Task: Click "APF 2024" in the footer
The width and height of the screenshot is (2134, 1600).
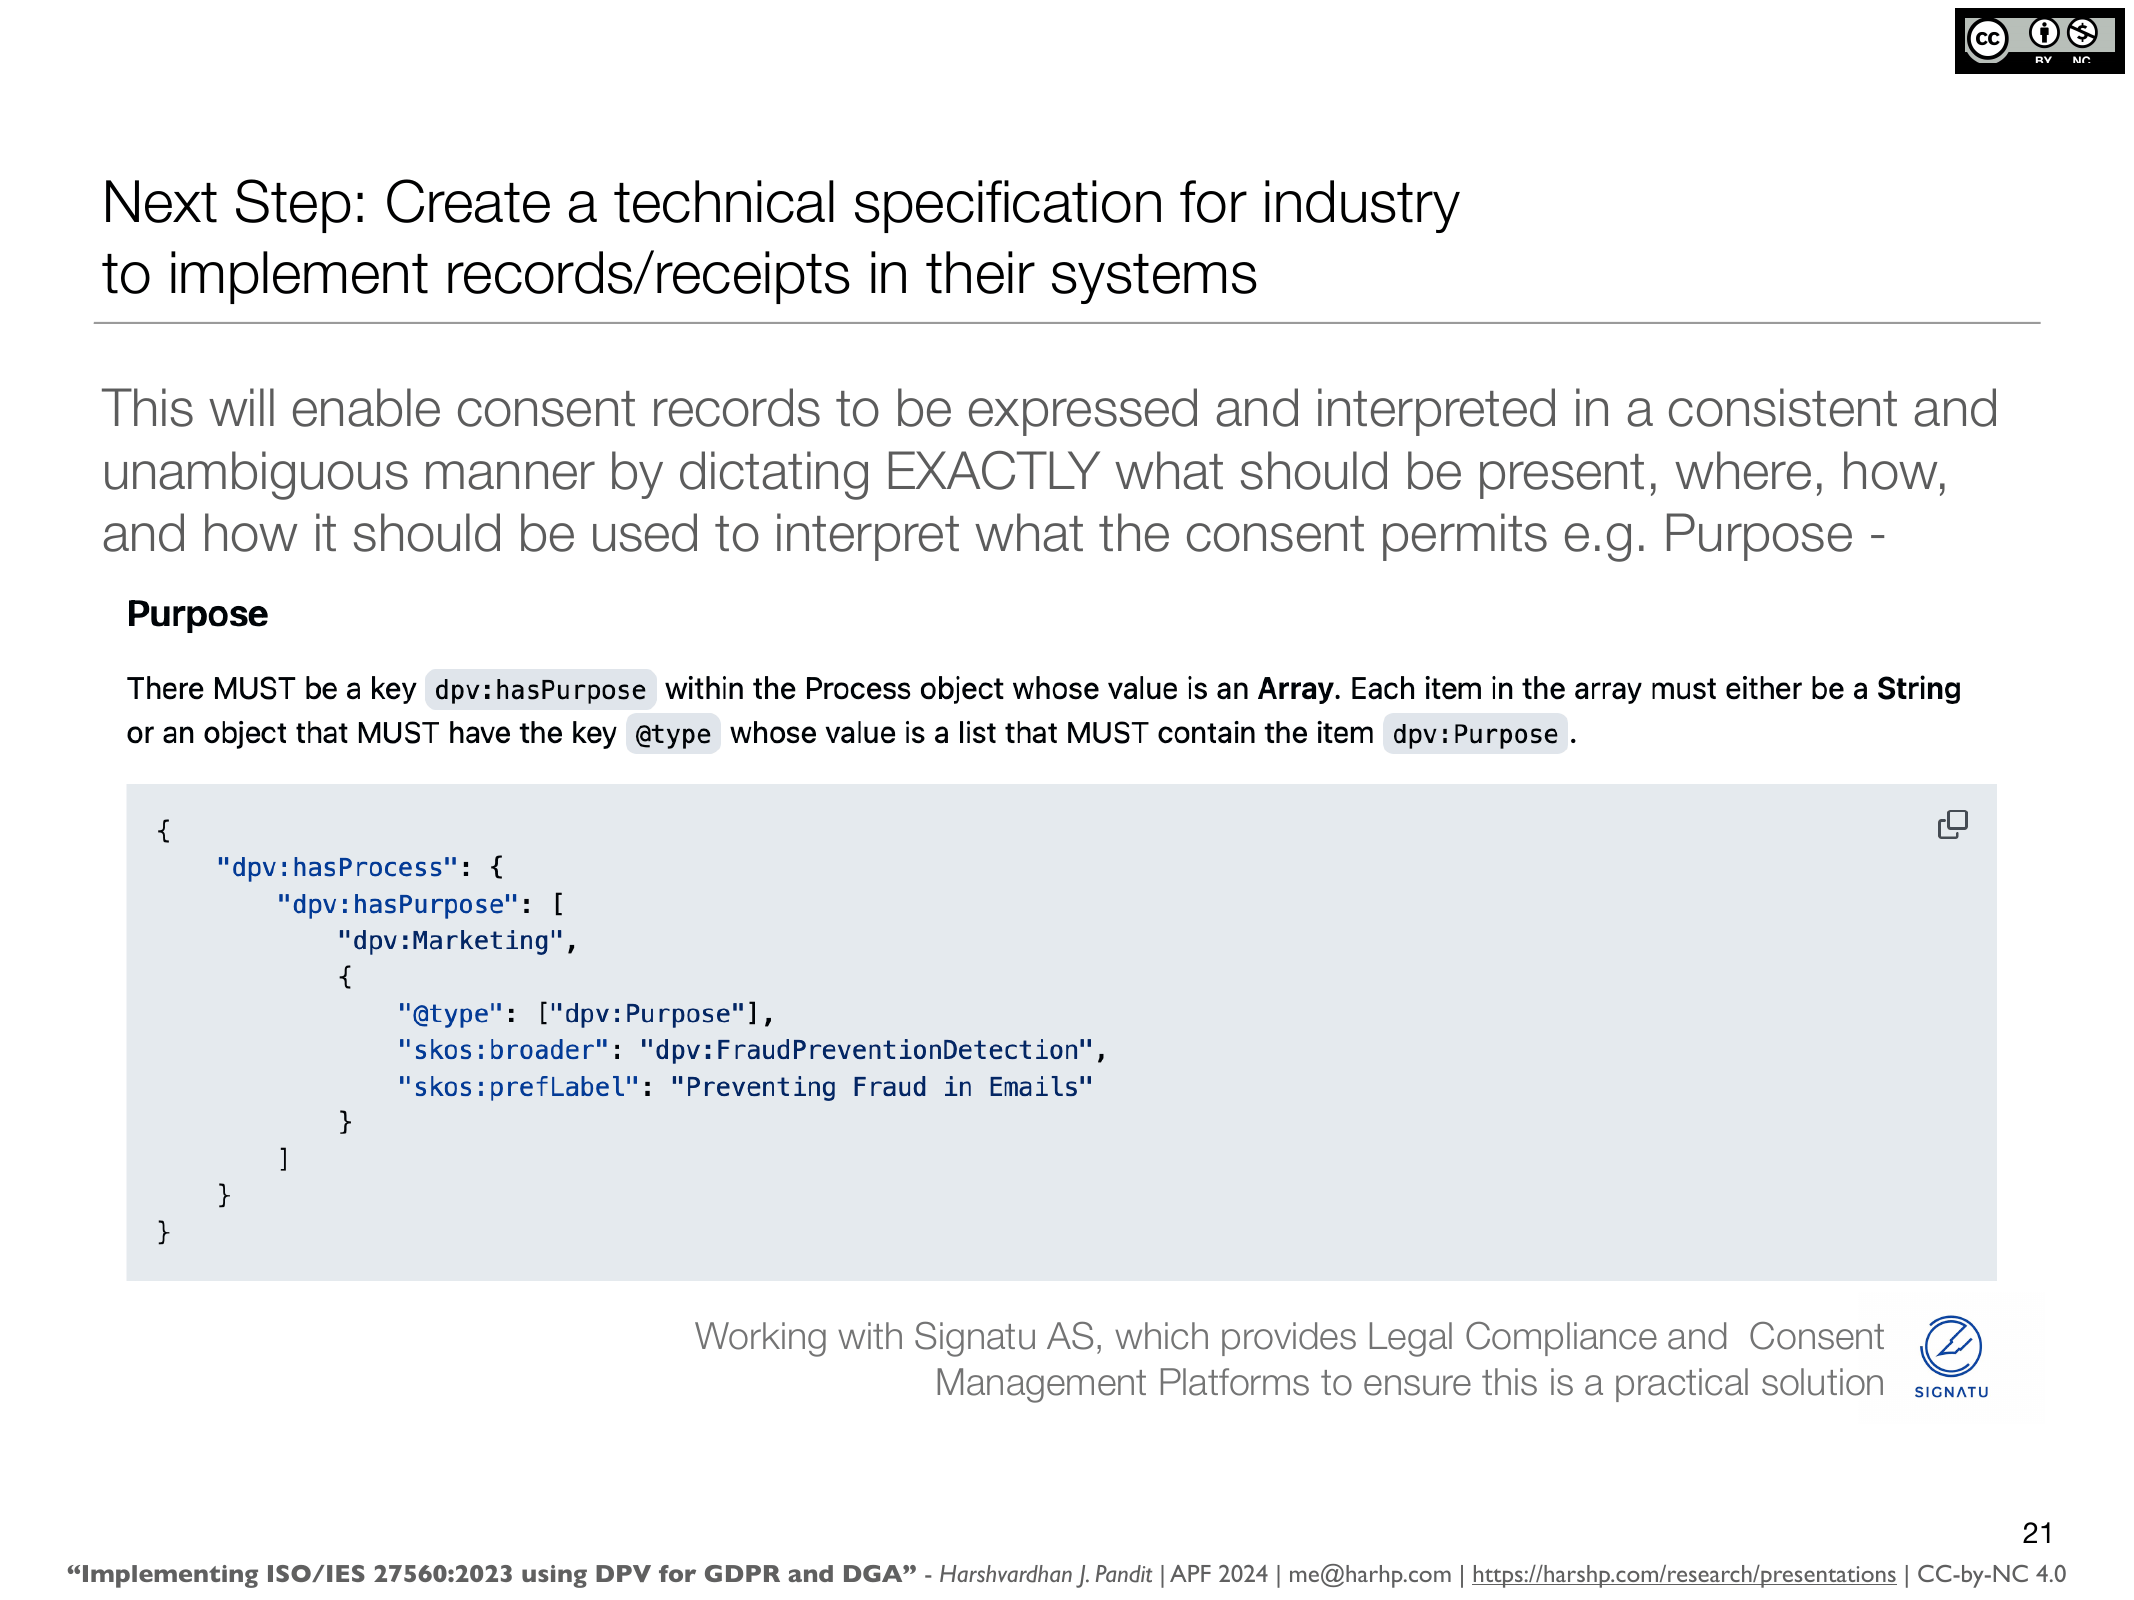Action: click(1218, 1574)
